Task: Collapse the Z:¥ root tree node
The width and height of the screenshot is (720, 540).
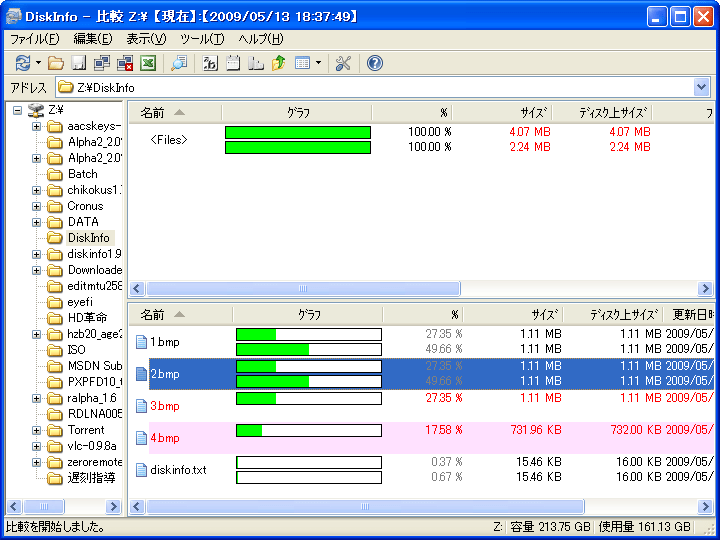Action: tap(17, 110)
